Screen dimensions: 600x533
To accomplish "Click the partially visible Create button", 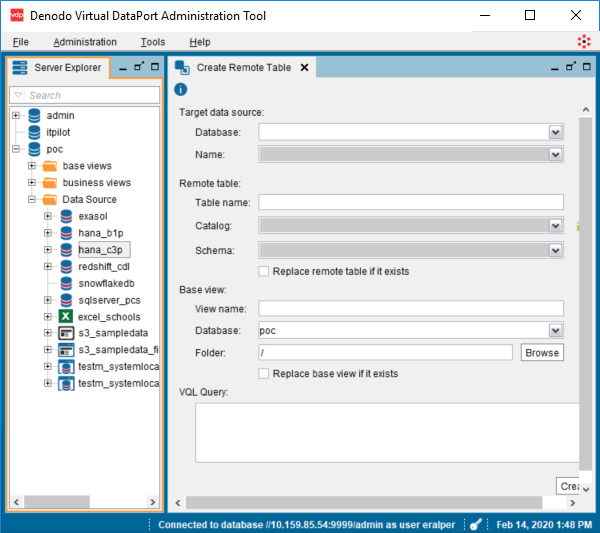I will 568,486.
